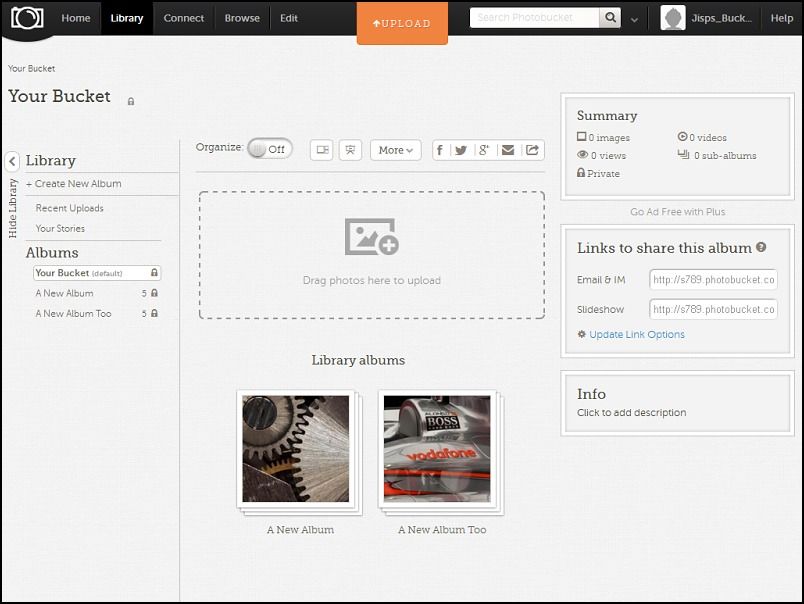Share album on Facebook
The image size is (804, 604).
click(x=440, y=150)
